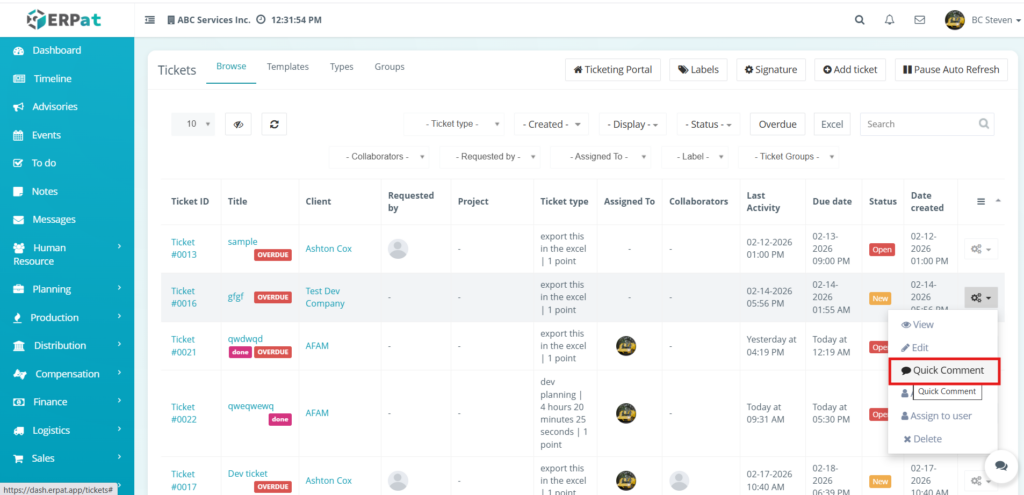
Task: Expand the Assigned To dropdown filter
Action: [600, 157]
